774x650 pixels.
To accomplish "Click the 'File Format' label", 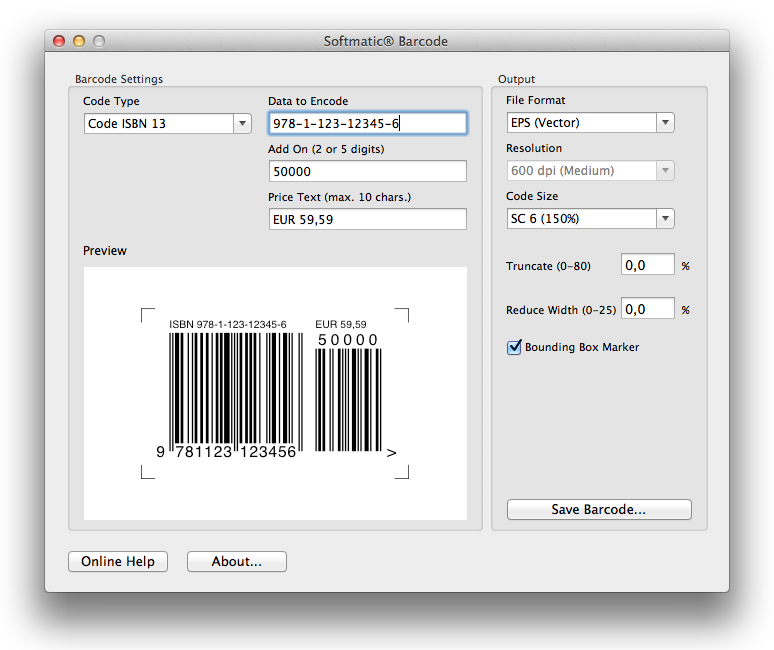I will point(536,100).
